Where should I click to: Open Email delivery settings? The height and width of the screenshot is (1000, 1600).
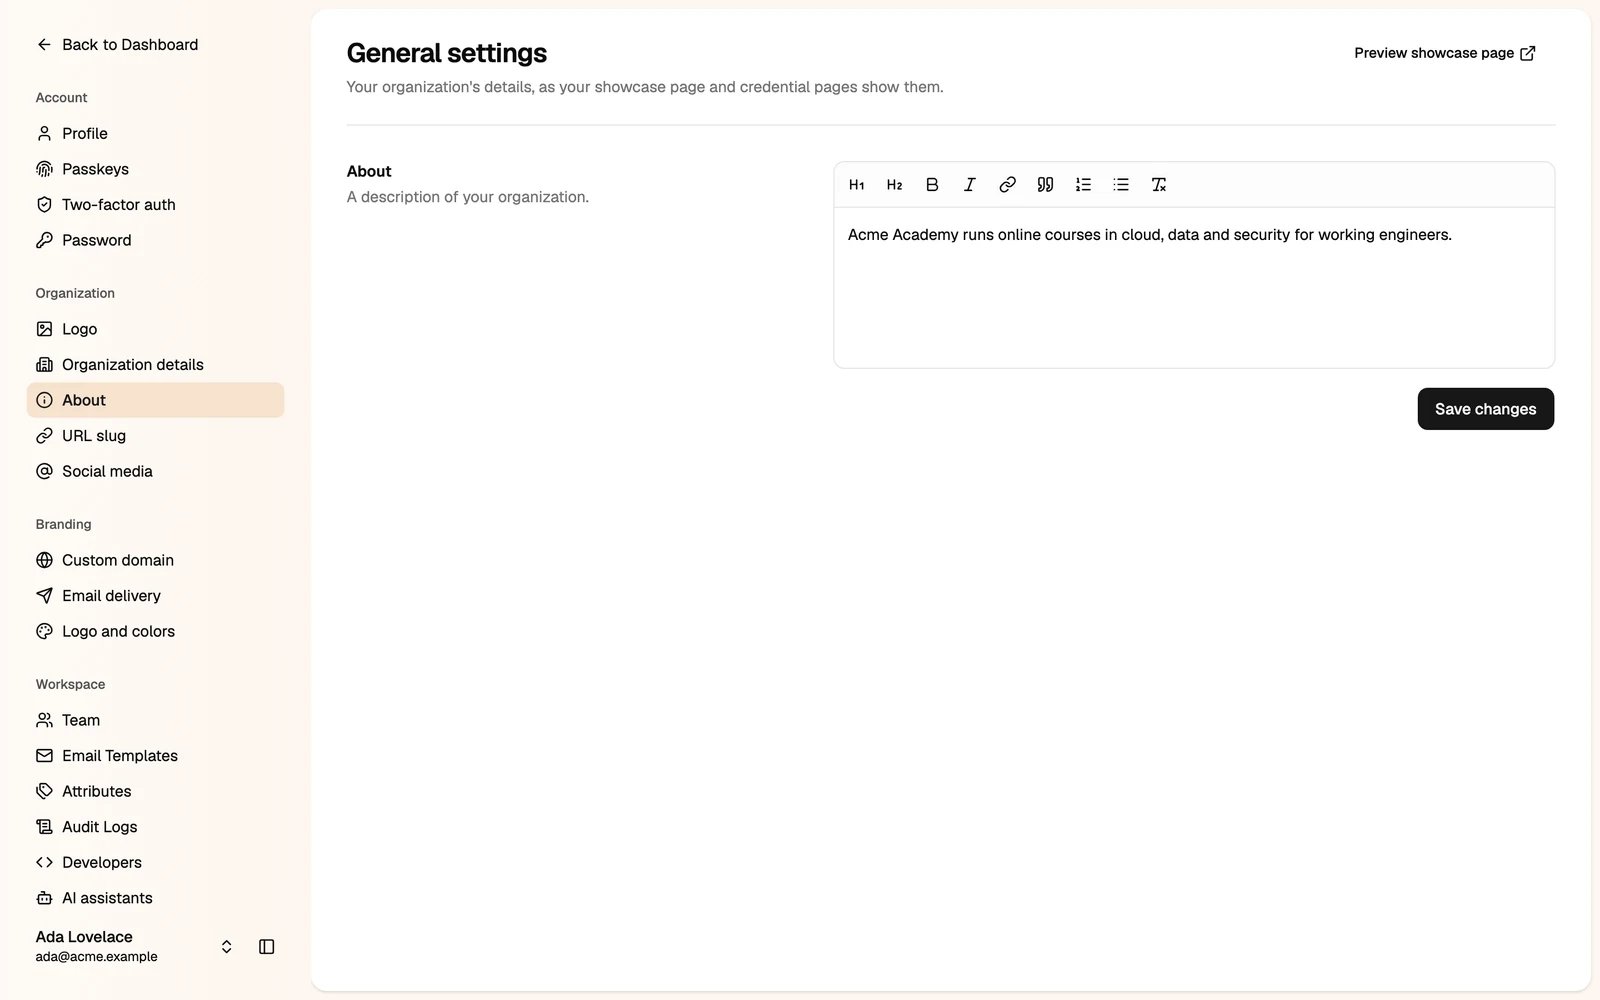coord(155,596)
